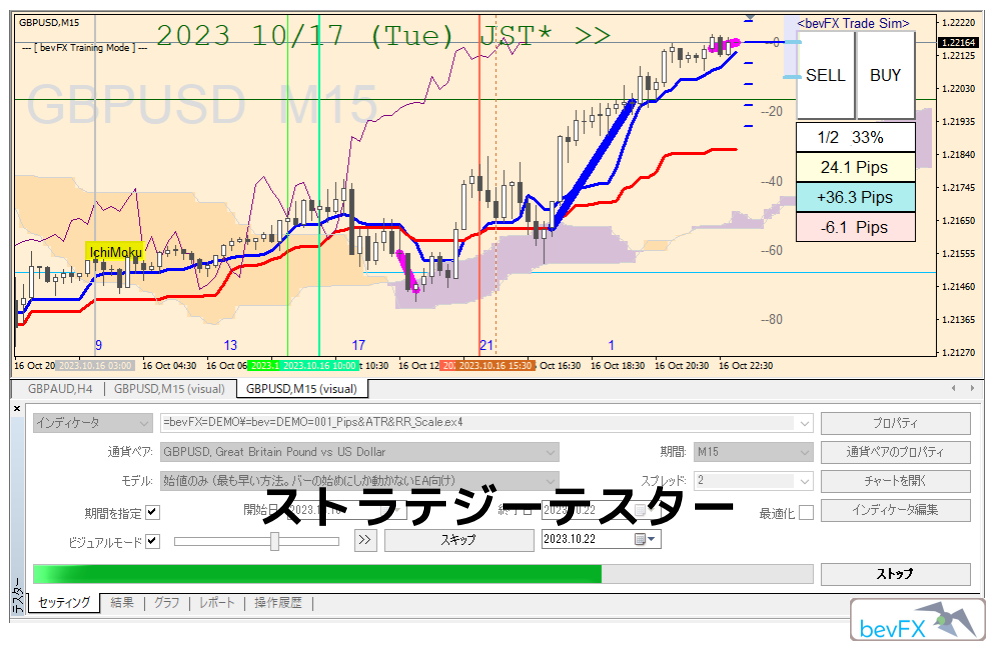
Task: Click the 1.21270 price axis value
Action: point(959,353)
